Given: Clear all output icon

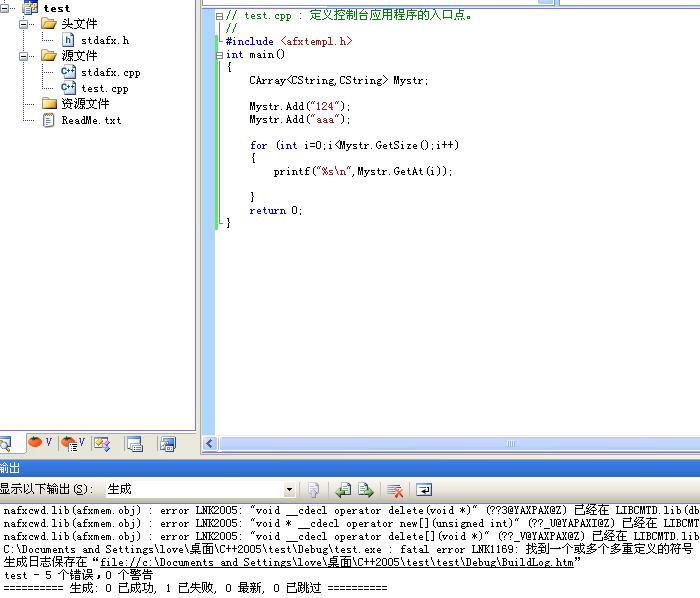Looking at the screenshot, I should [x=395, y=490].
